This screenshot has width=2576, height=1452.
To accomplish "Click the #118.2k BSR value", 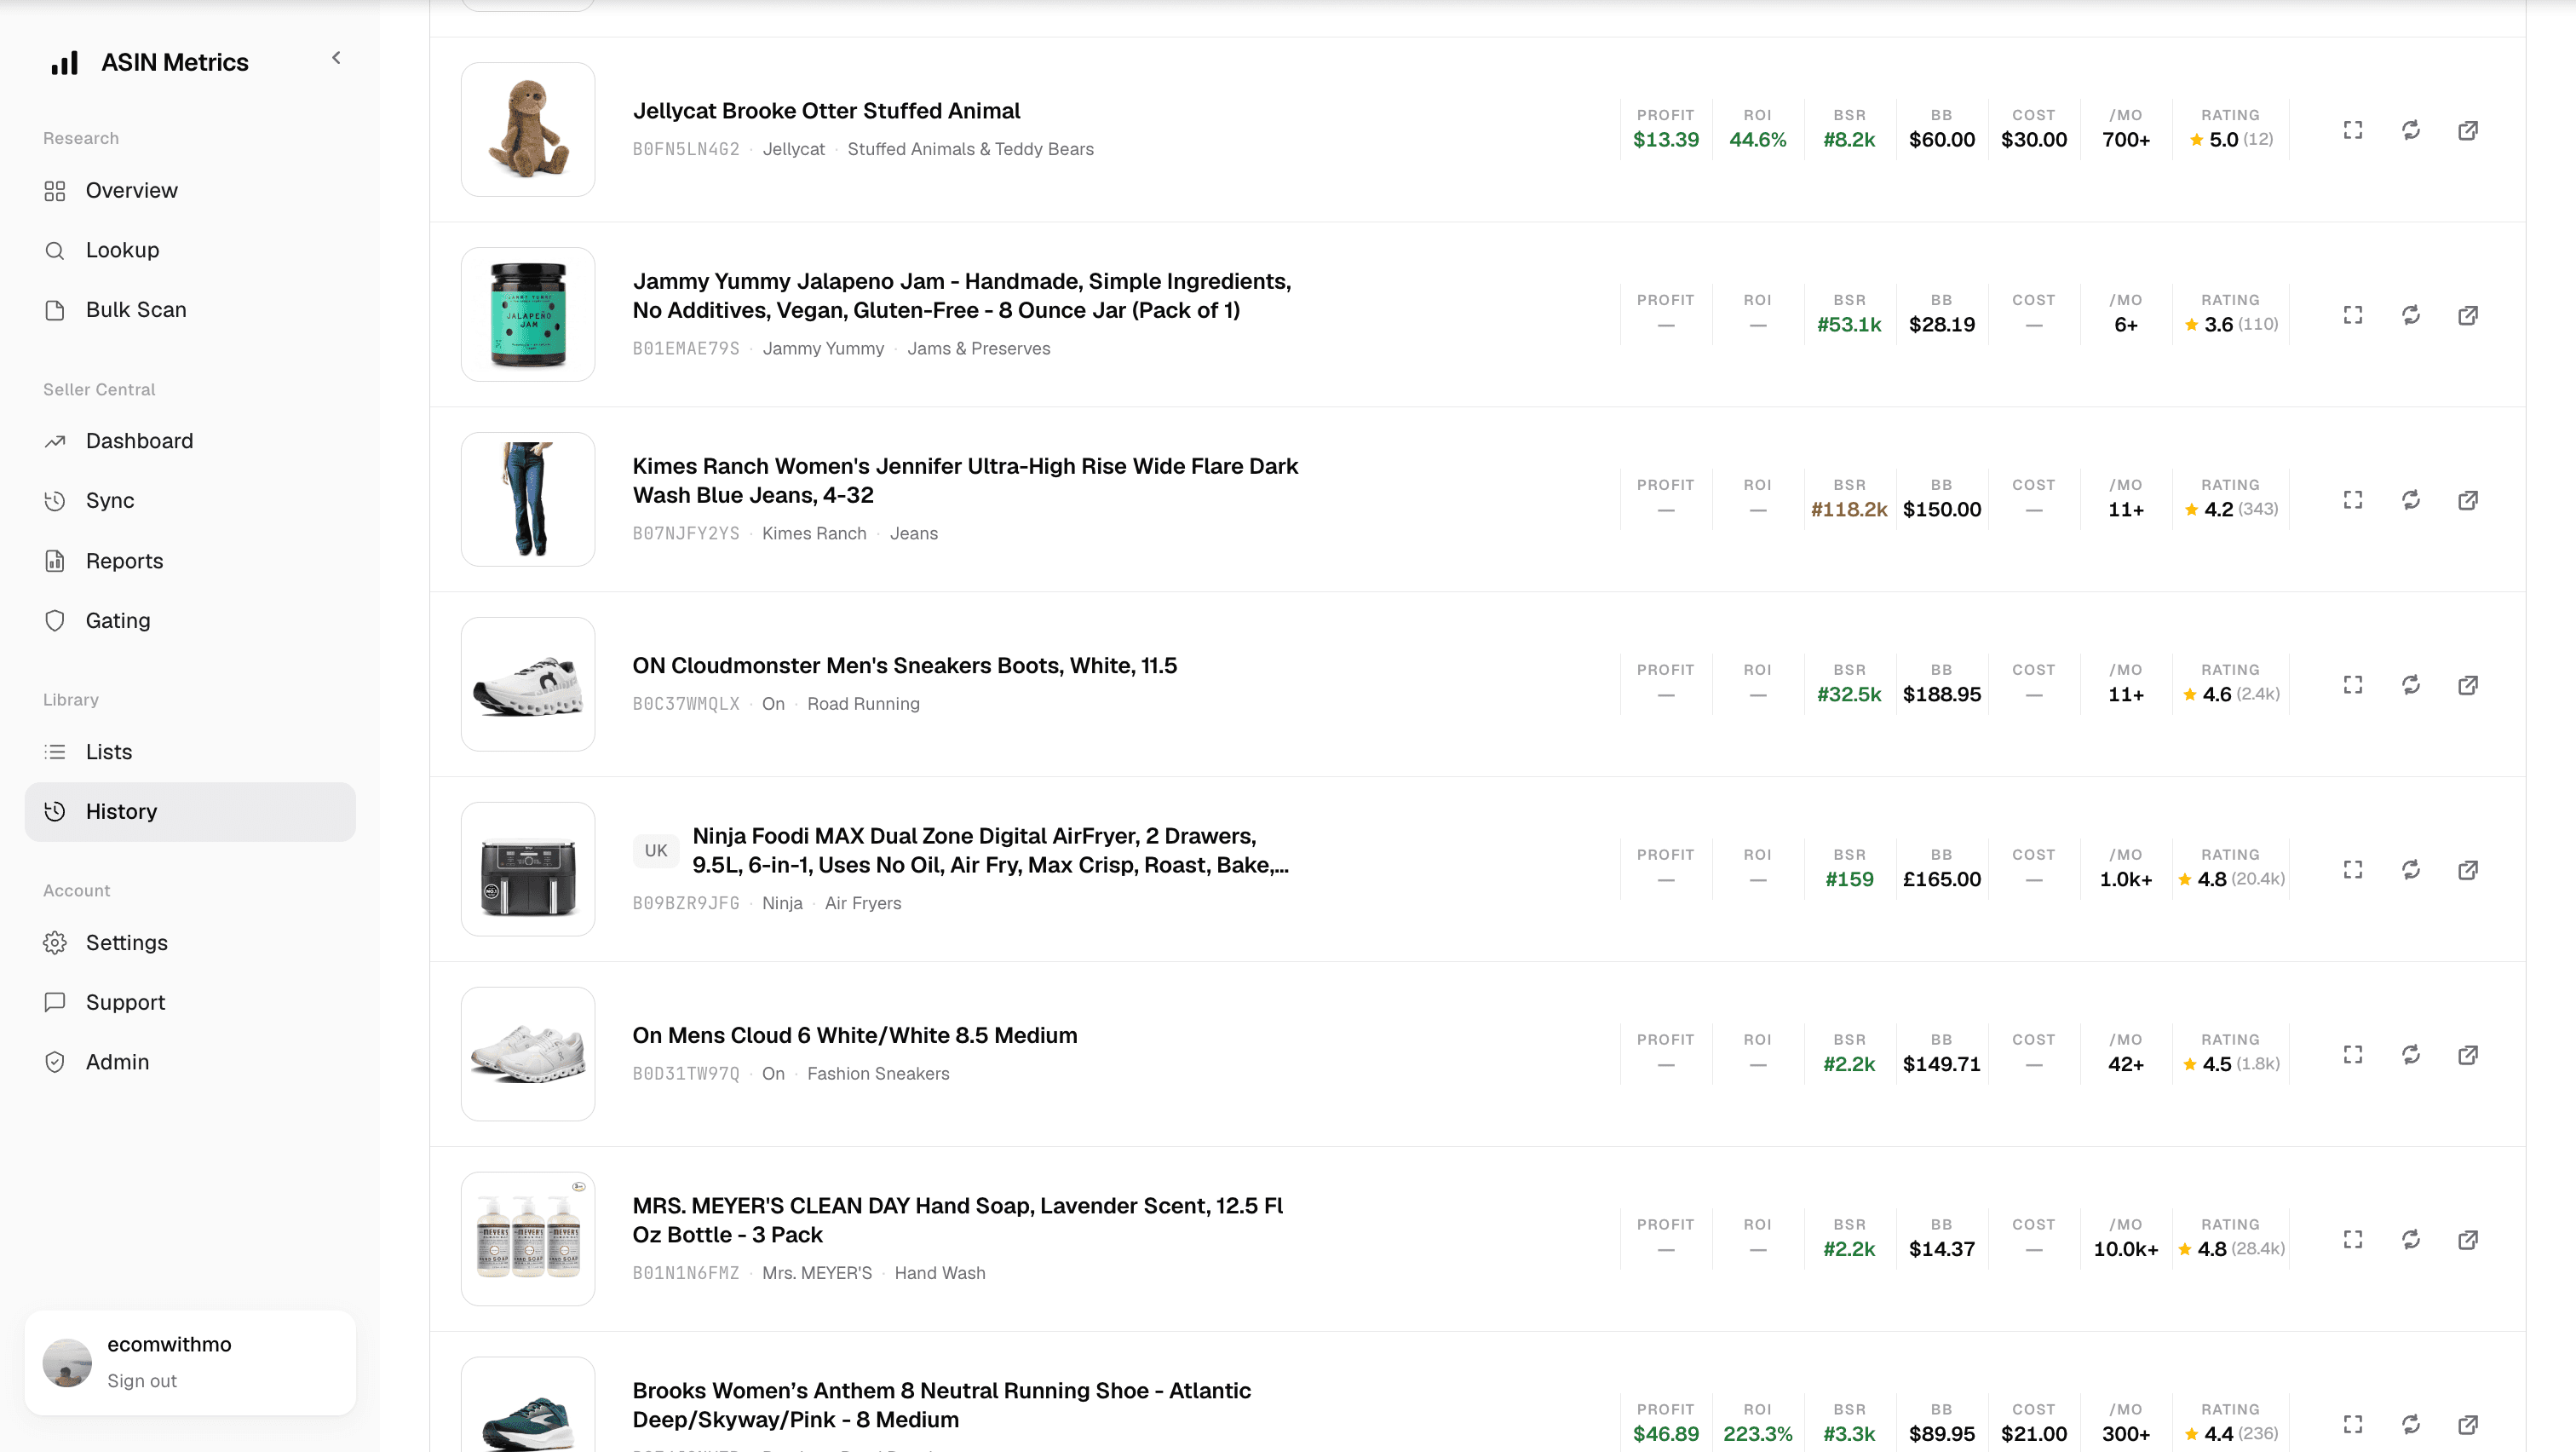I will [1849, 510].
